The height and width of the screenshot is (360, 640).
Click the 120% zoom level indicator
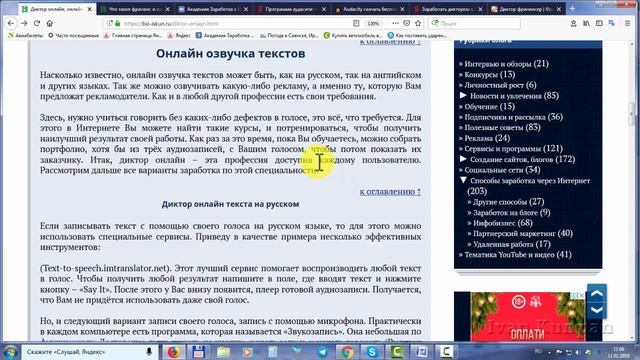click(373, 23)
